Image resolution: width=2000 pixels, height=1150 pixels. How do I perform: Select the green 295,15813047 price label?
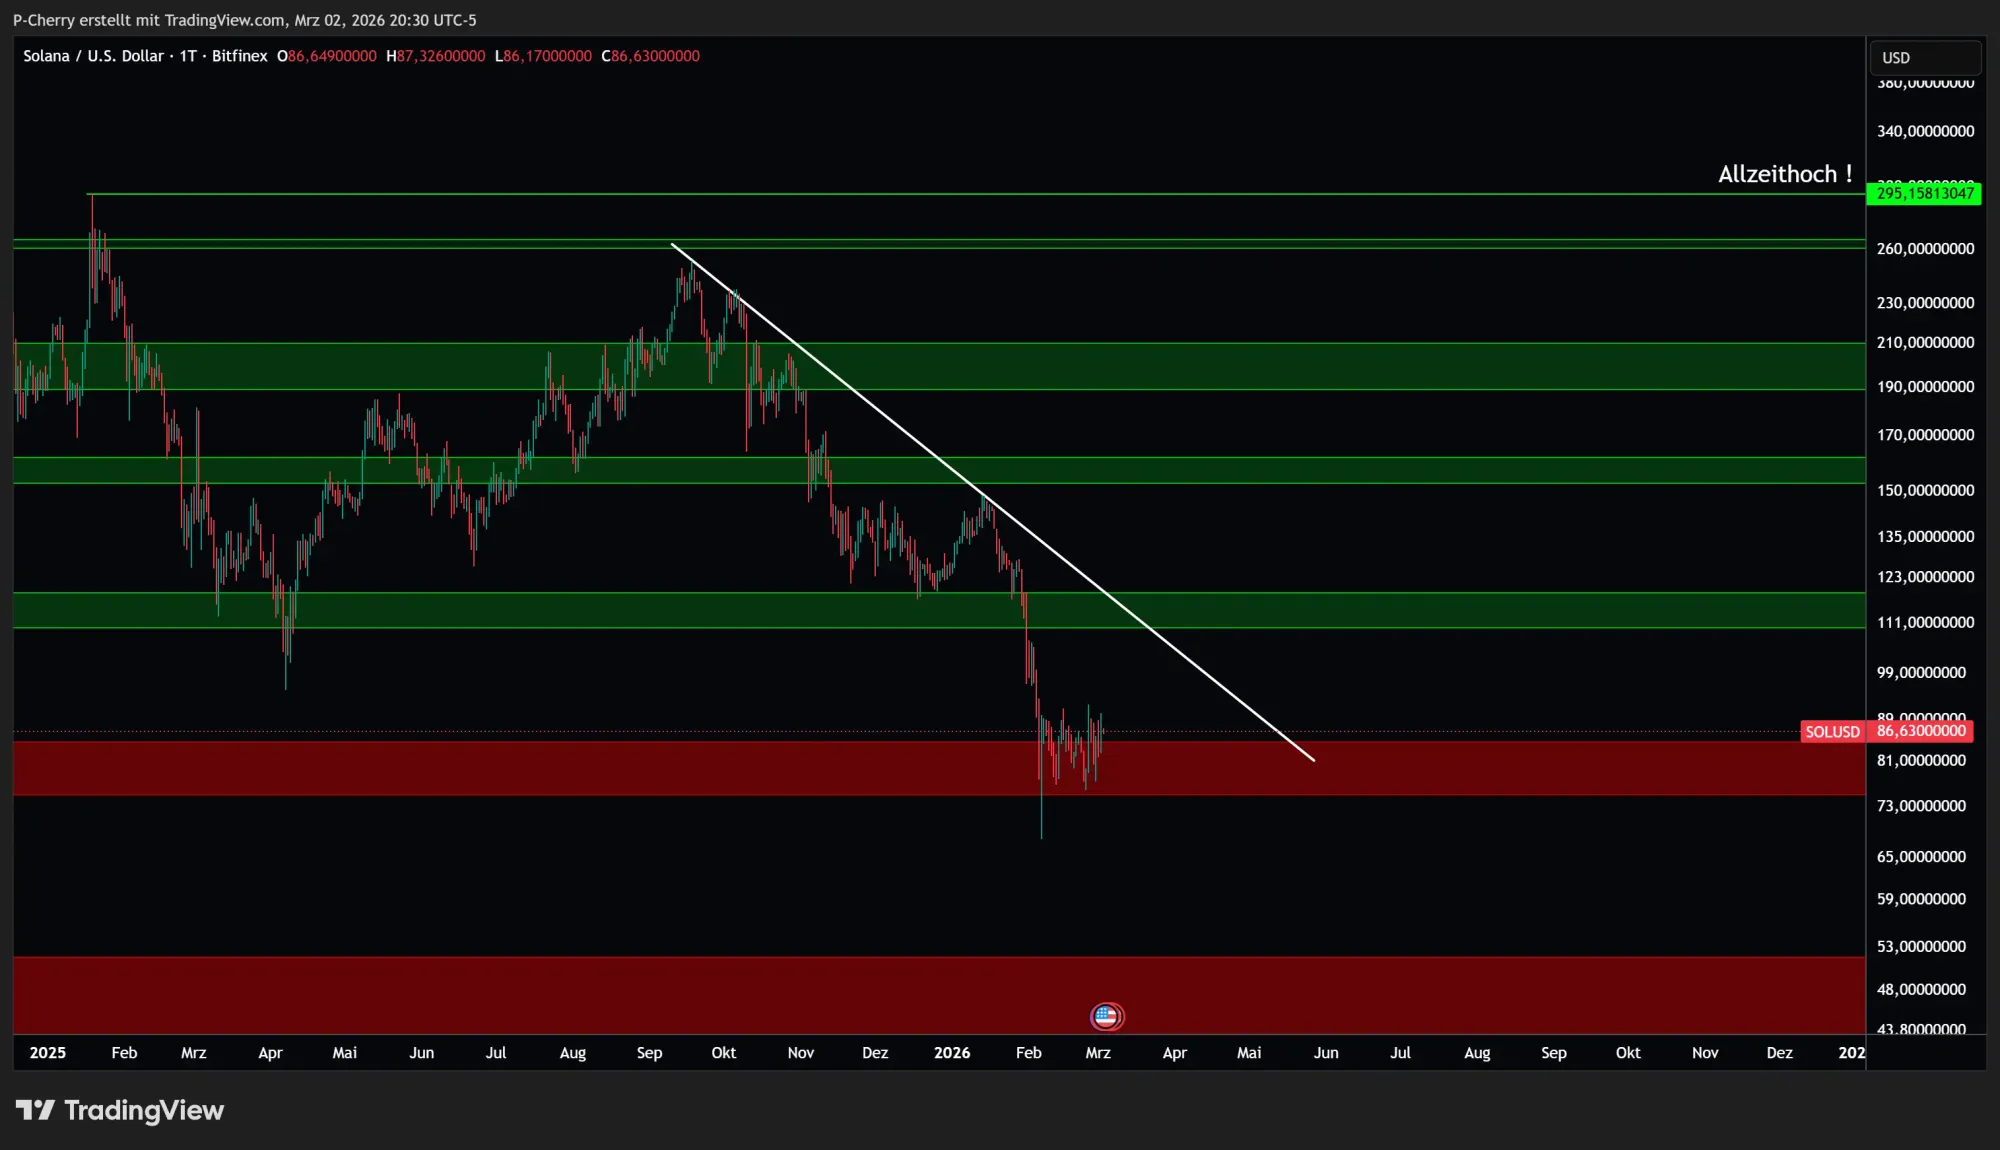point(1924,193)
